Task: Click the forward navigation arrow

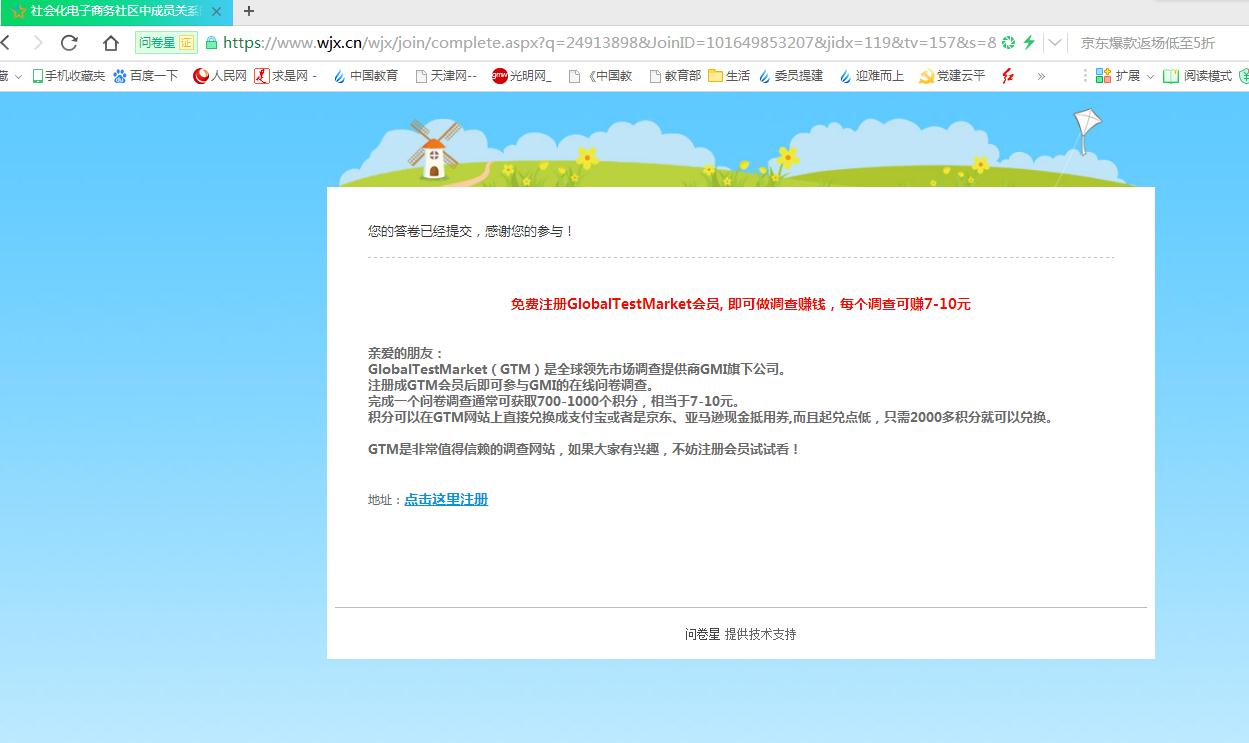Action: tap(38, 42)
